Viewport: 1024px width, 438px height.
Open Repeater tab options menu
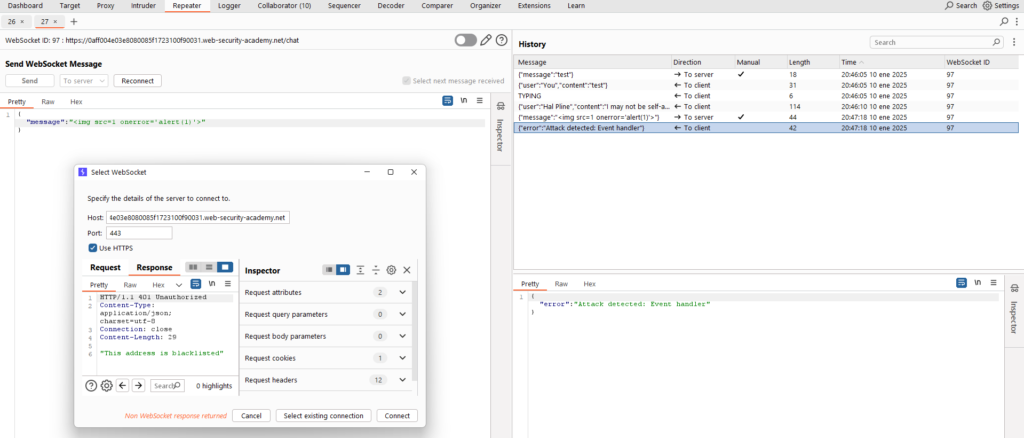(1017, 22)
